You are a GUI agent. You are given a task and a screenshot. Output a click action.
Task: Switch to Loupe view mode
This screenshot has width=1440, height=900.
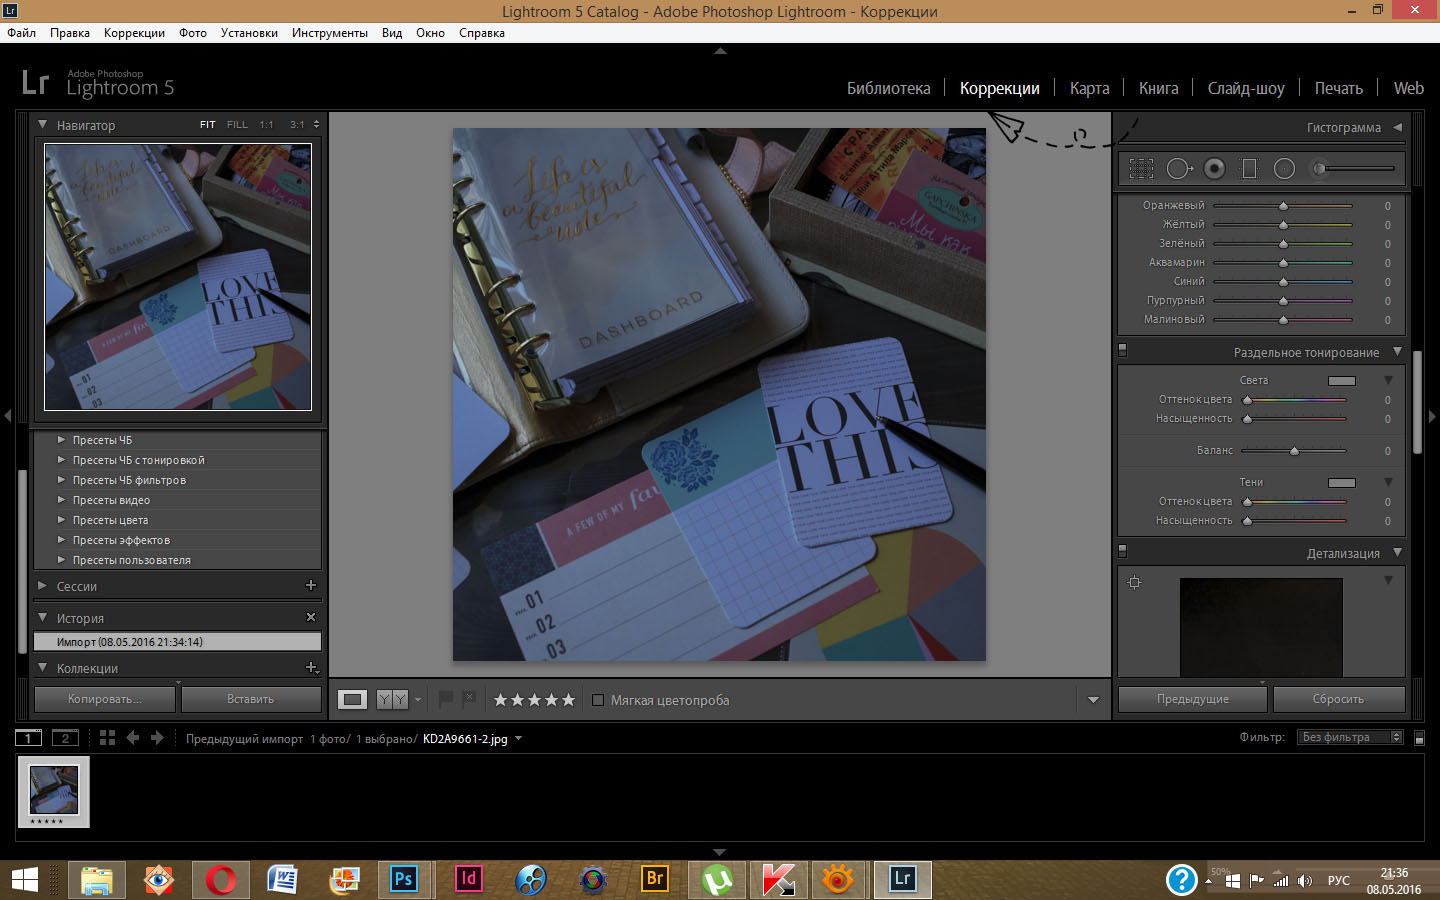tap(352, 700)
